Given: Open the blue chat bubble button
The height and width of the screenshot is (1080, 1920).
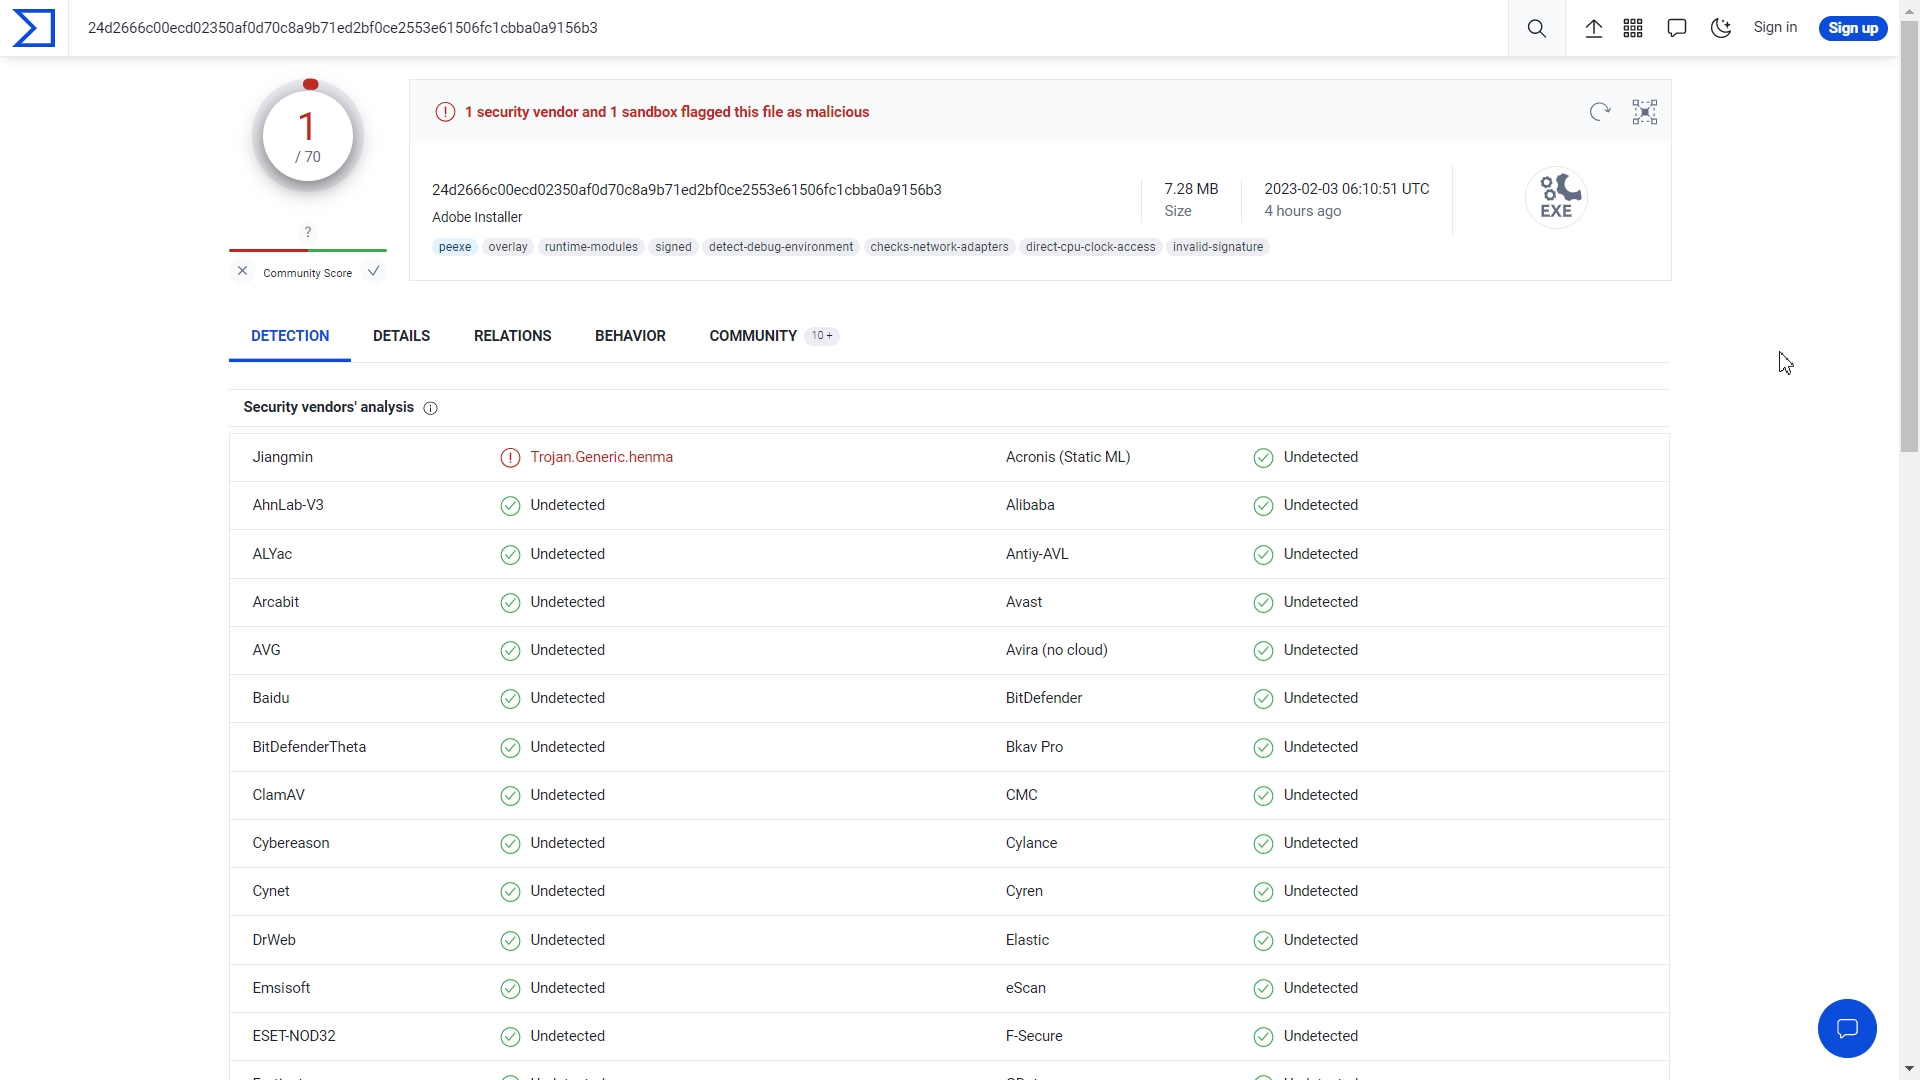Looking at the screenshot, I should tap(1847, 1028).
